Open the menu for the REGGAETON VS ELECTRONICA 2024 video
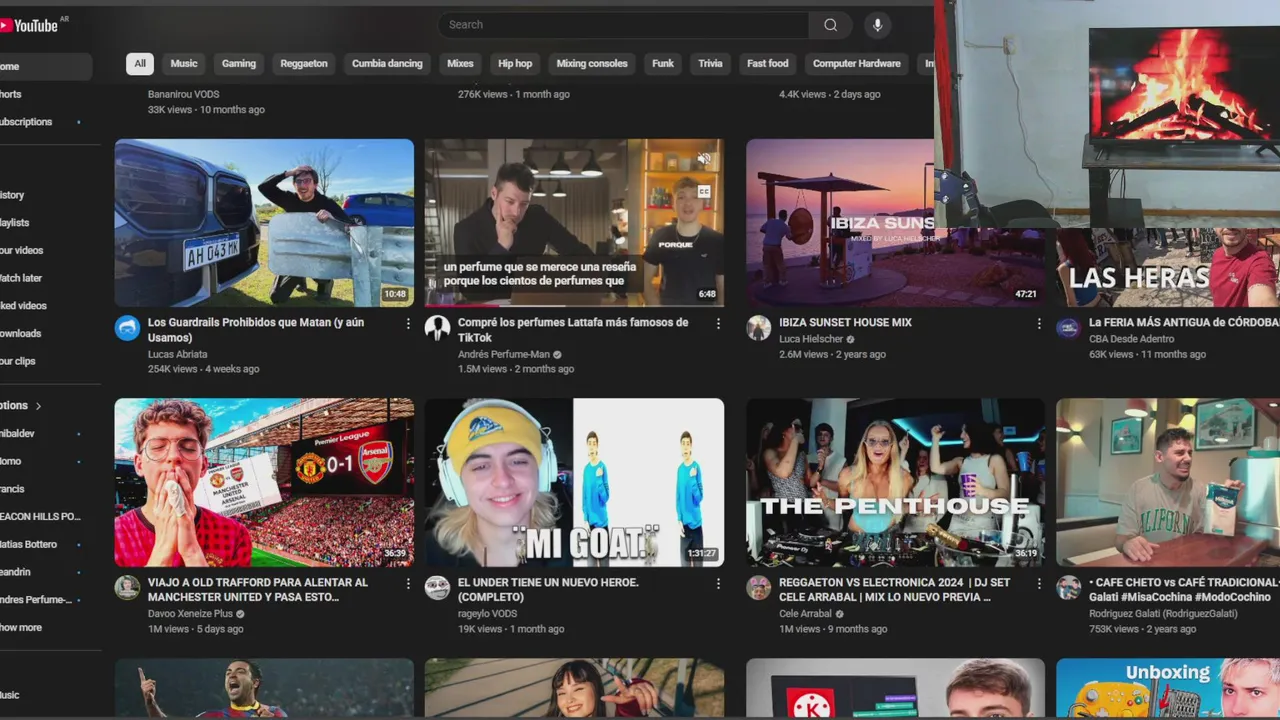The height and width of the screenshot is (720, 1280). coord(1039,584)
